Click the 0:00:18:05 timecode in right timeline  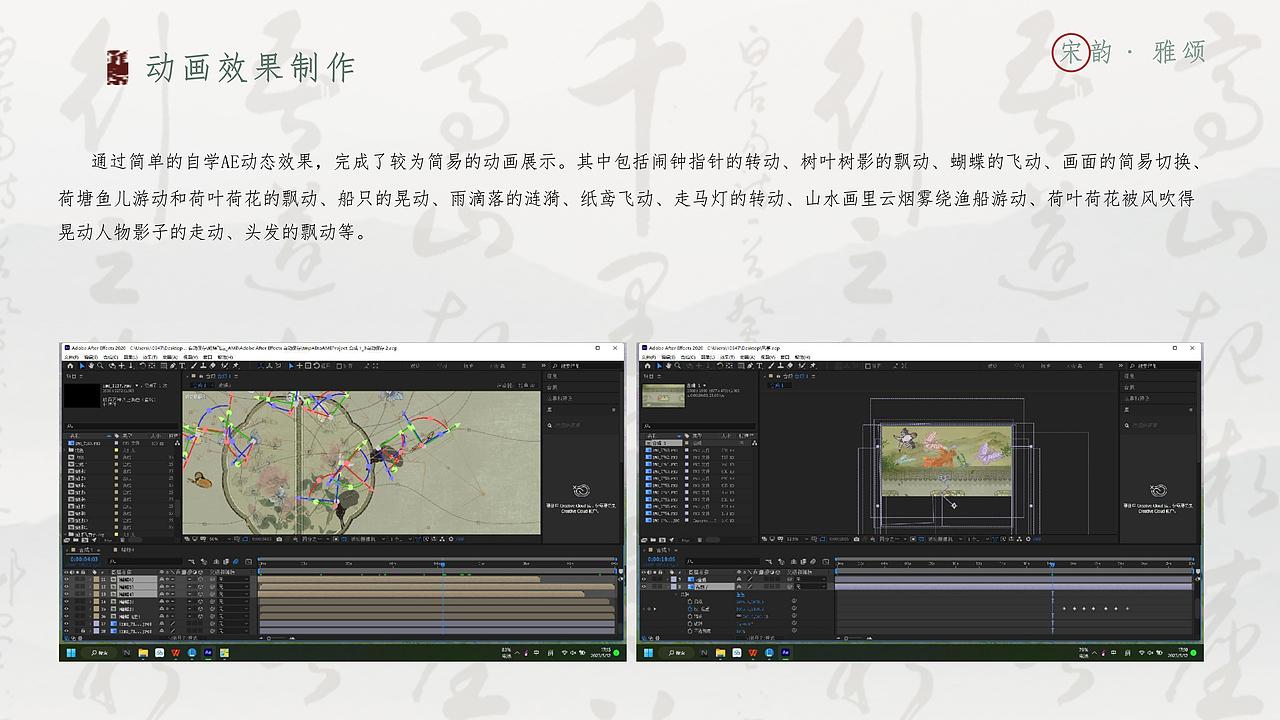coord(662,559)
